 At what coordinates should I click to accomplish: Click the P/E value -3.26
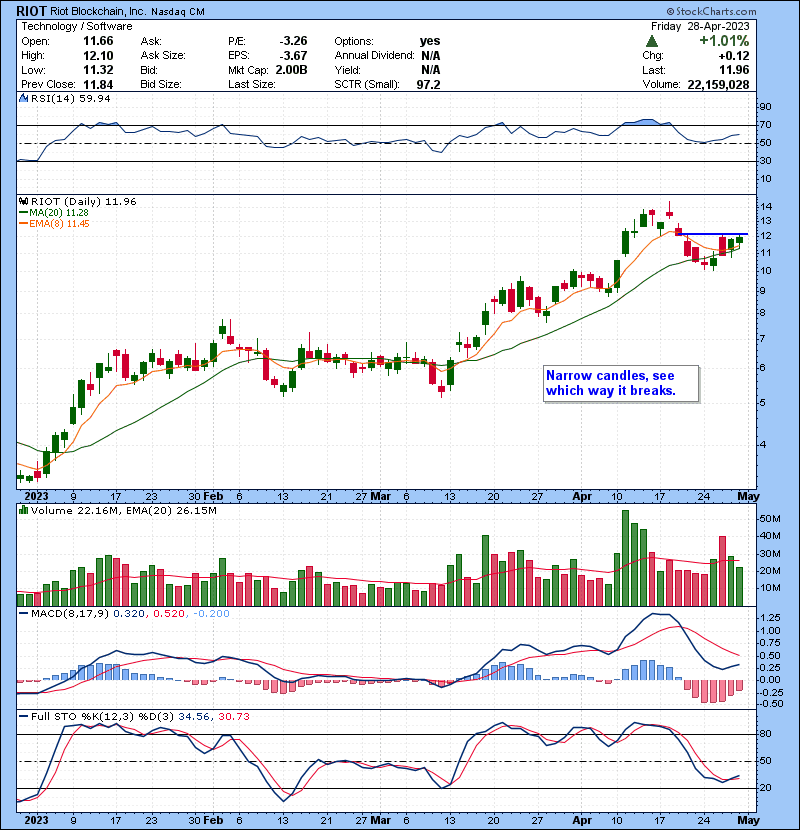[x=293, y=41]
